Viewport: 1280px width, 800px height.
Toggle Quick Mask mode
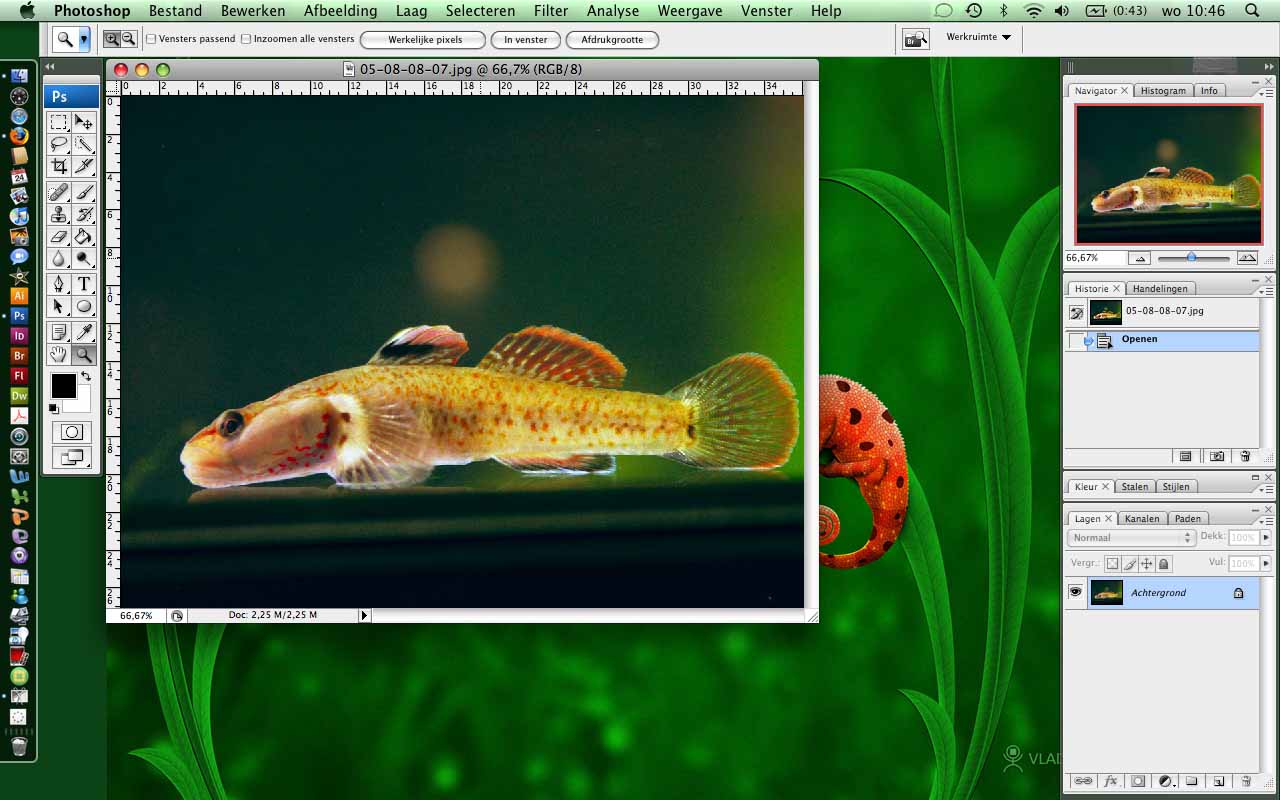(x=72, y=432)
